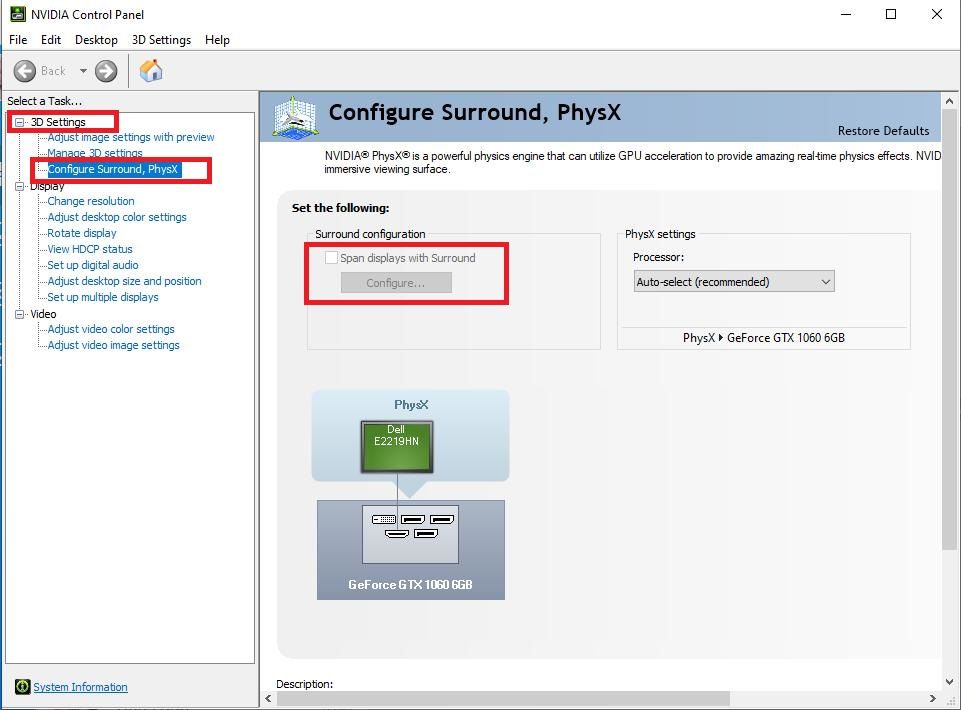This screenshot has width=961, height=710.
Task: Open Change resolution task
Action: (x=91, y=201)
